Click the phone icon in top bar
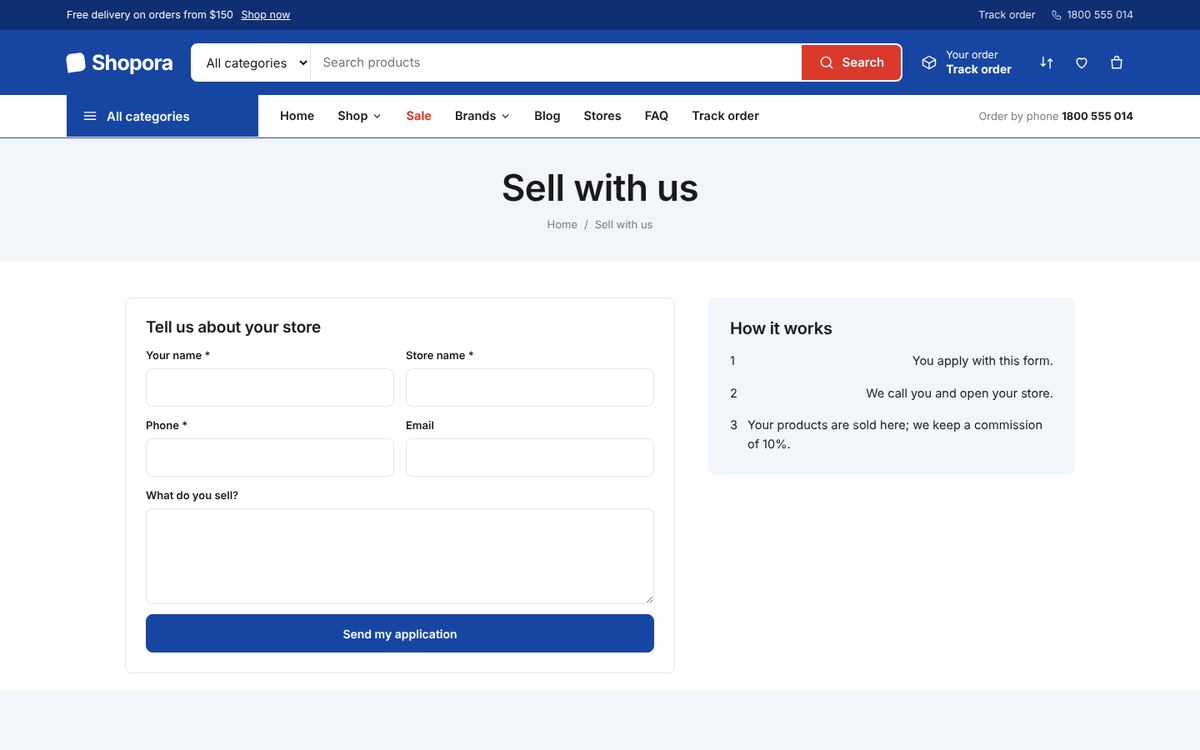The image size is (1200, 750). 1056,15
